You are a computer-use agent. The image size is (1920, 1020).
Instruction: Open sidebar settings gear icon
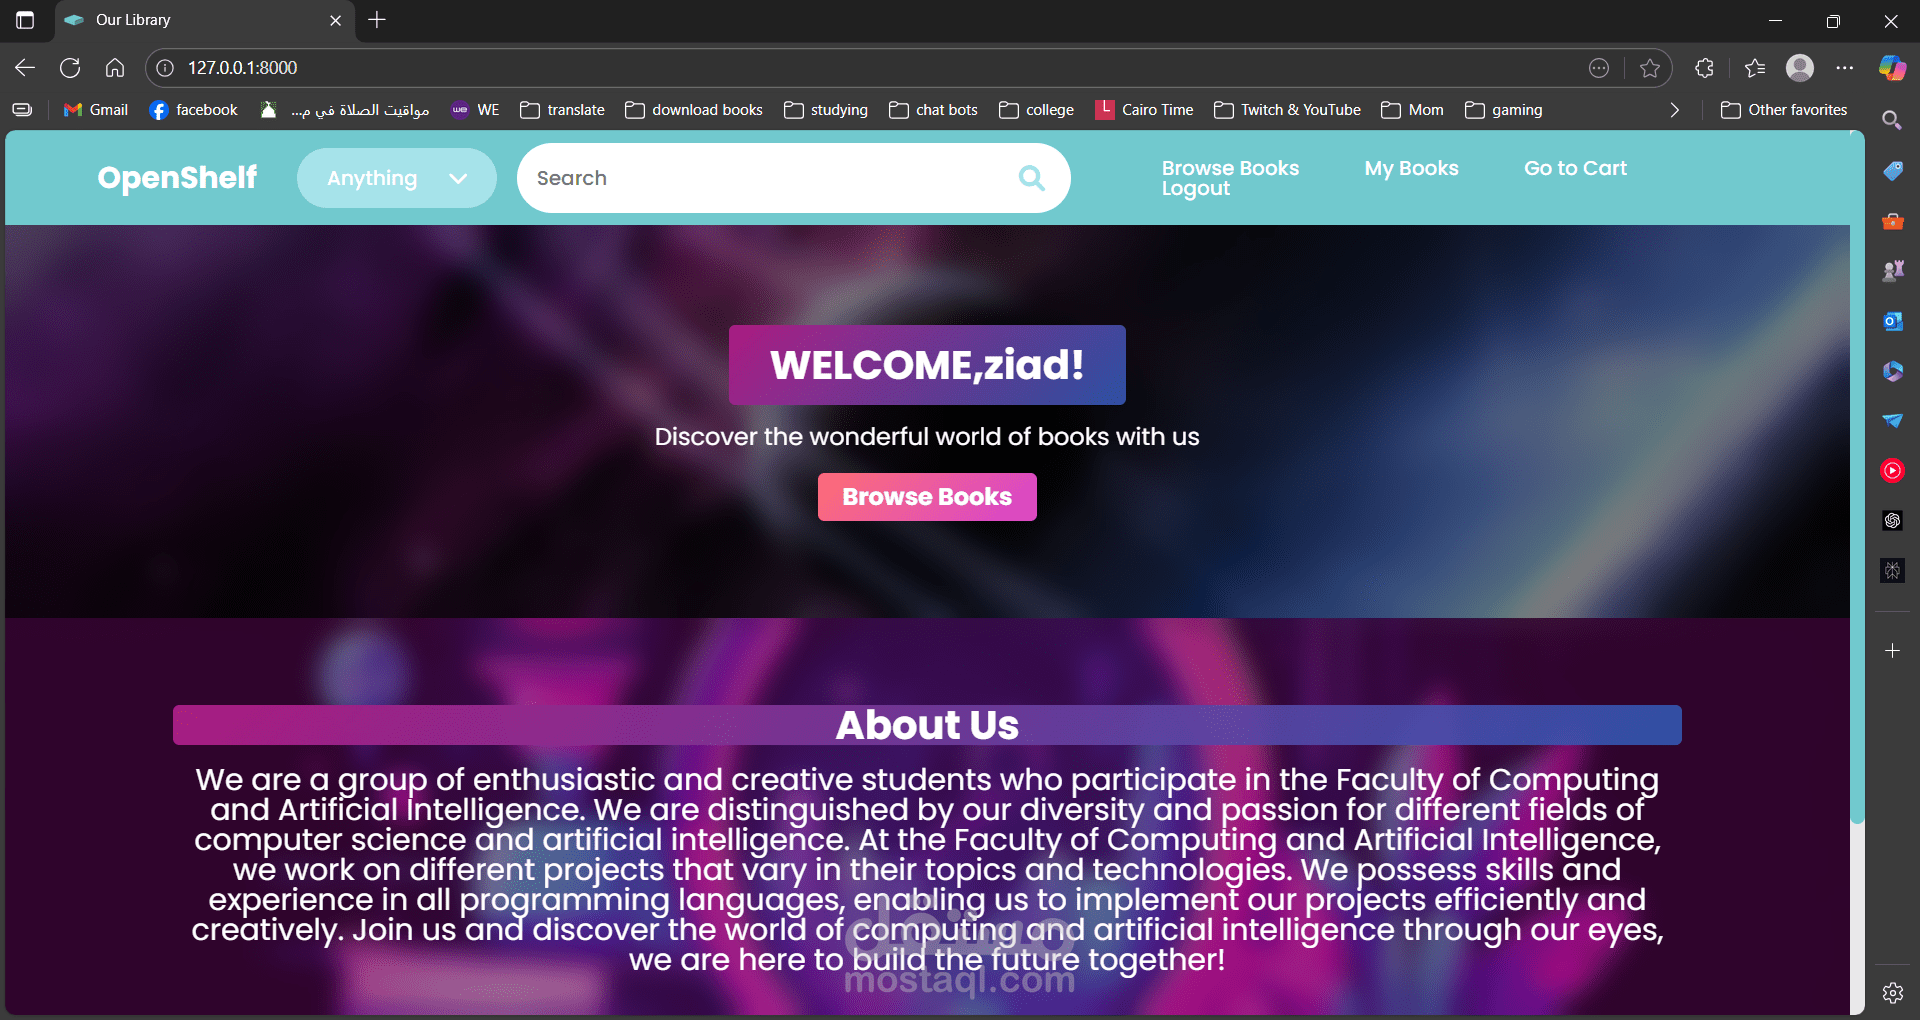point(1892,993)
